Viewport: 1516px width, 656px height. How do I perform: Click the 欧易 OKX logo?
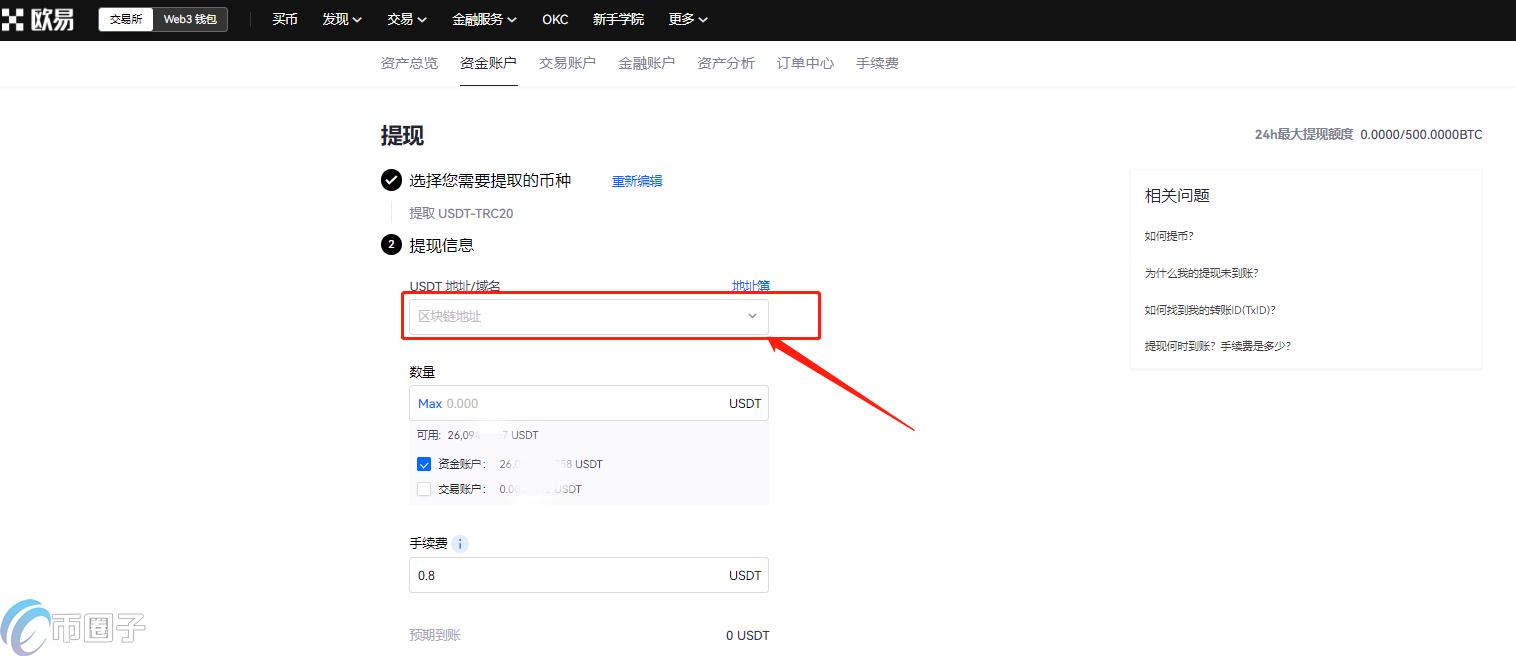[x=38, y=19]
